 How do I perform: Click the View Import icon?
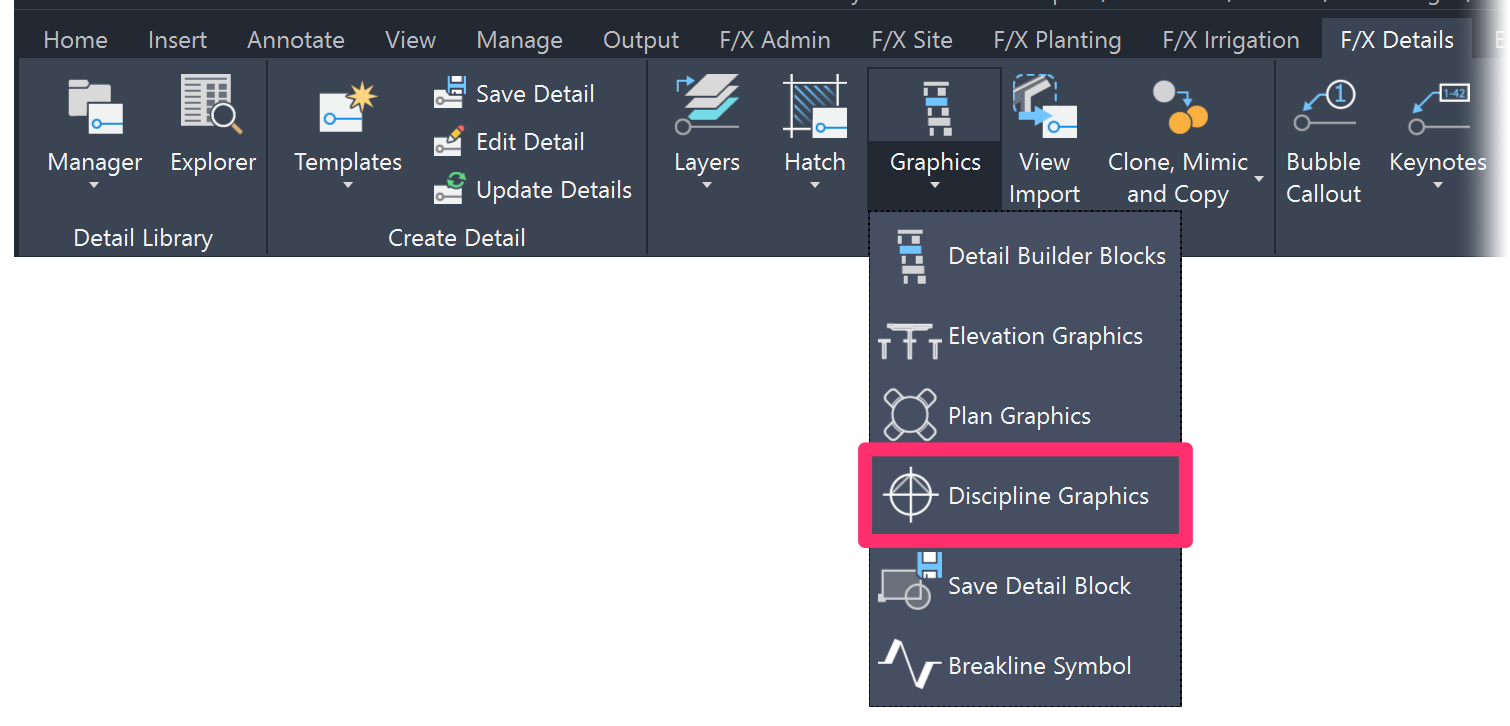tap(1044, 104)
